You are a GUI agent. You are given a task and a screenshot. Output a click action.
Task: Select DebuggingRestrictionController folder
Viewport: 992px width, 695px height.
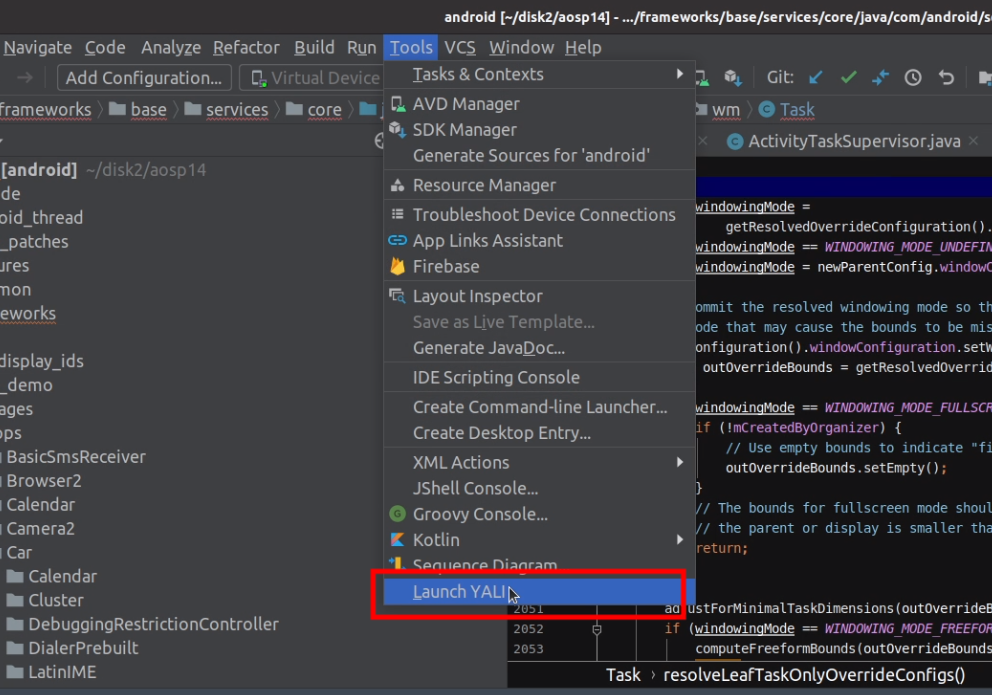pos(142,624)
